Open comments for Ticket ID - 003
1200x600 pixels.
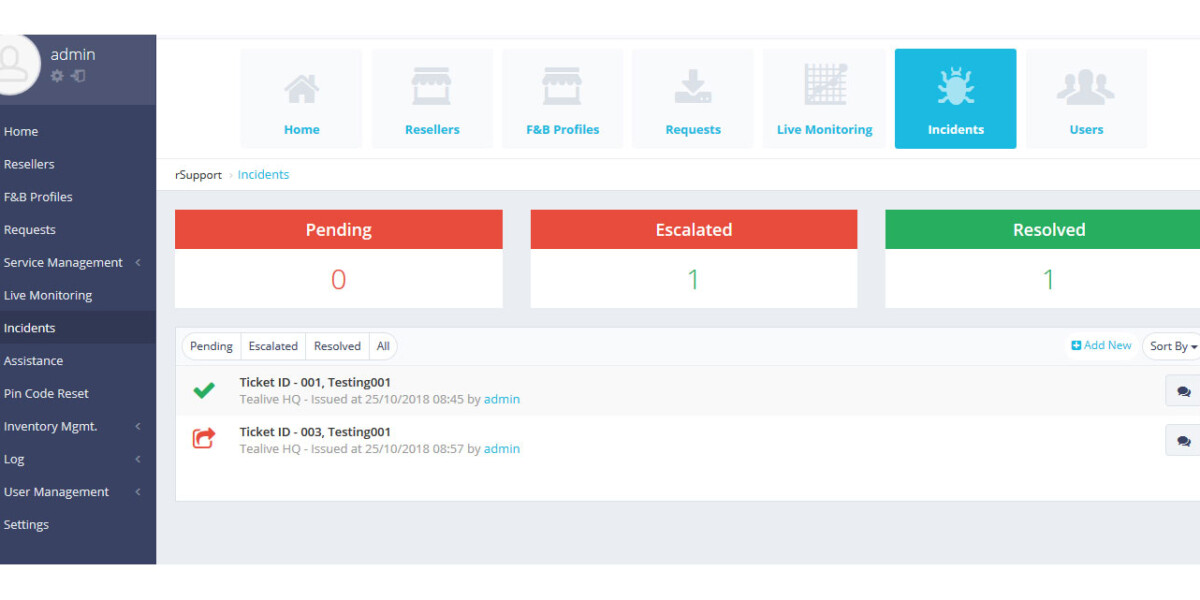click(x=1183, y=440)
